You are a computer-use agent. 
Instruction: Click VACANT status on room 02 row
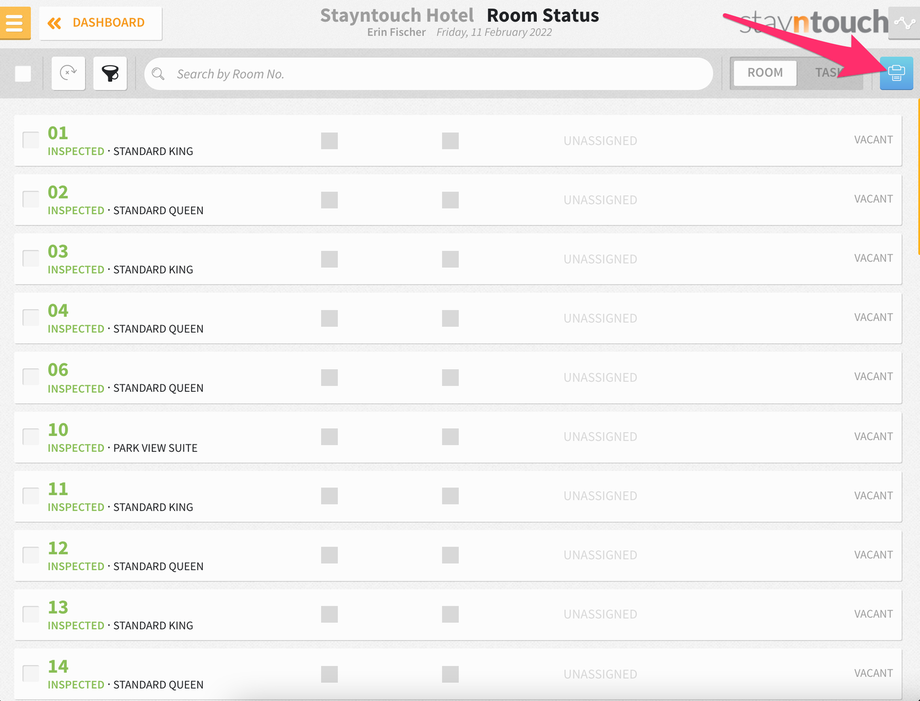873,199
